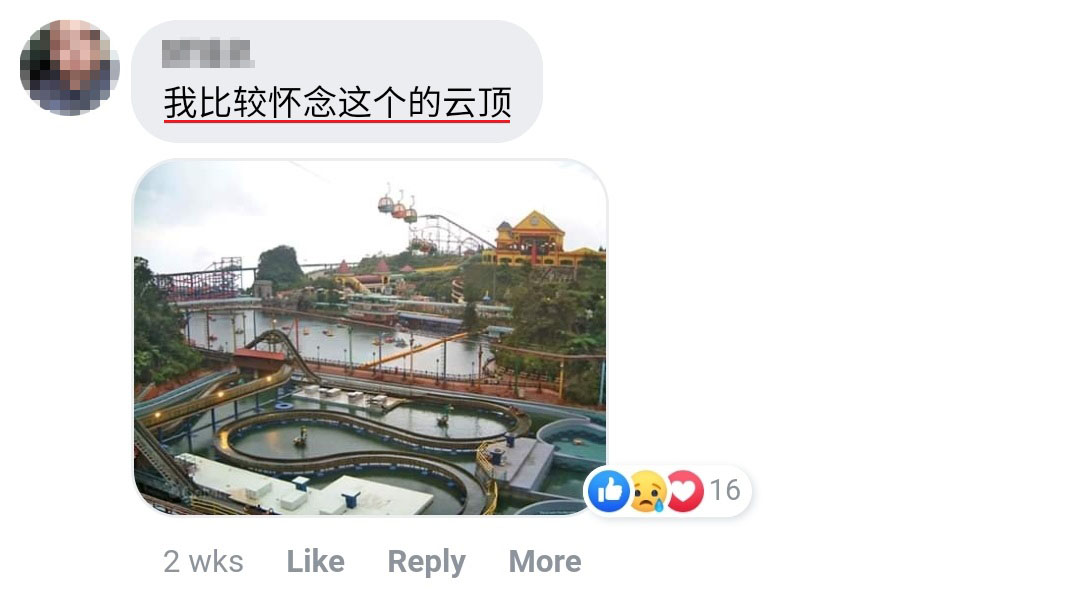Viewport: 1080px width, 592px height.
Task: Click the blue thumbs-up reaction icon
Action: coord(609,491)
